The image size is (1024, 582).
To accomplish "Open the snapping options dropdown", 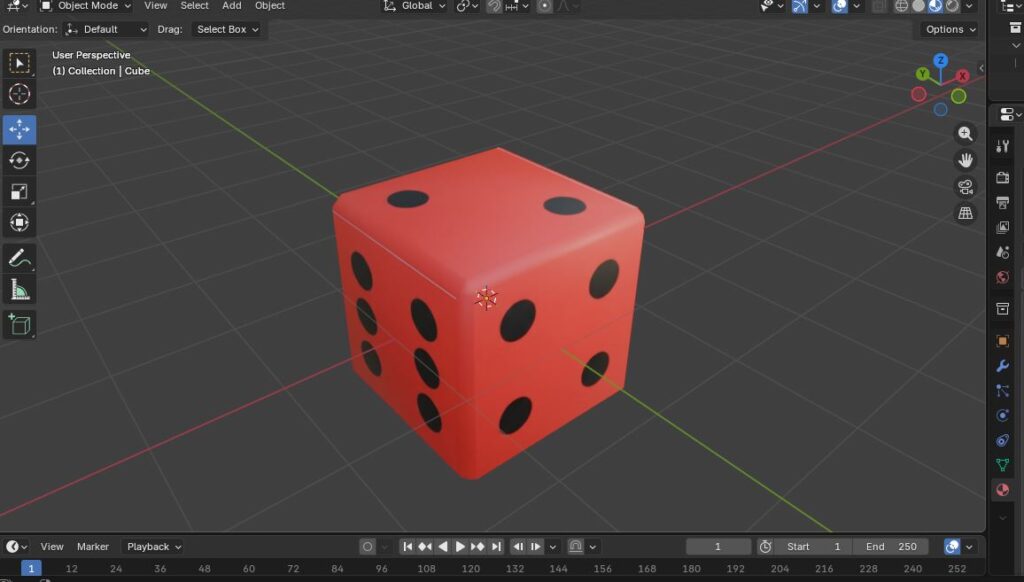I will (517, 6).
